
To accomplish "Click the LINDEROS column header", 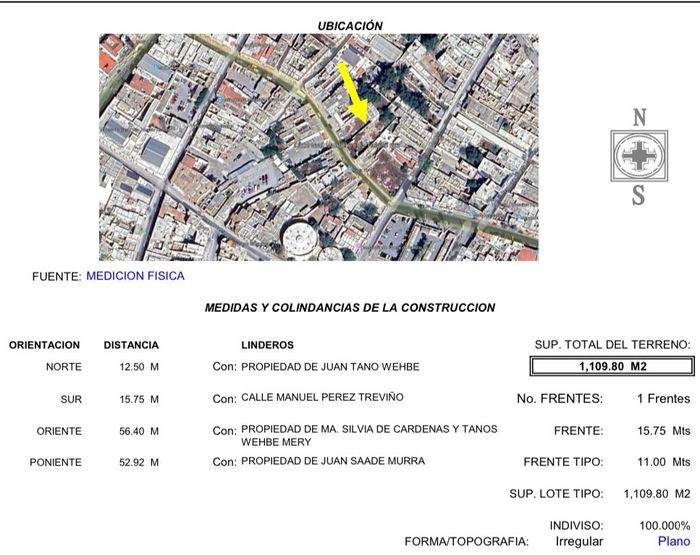I will point(267,345).
